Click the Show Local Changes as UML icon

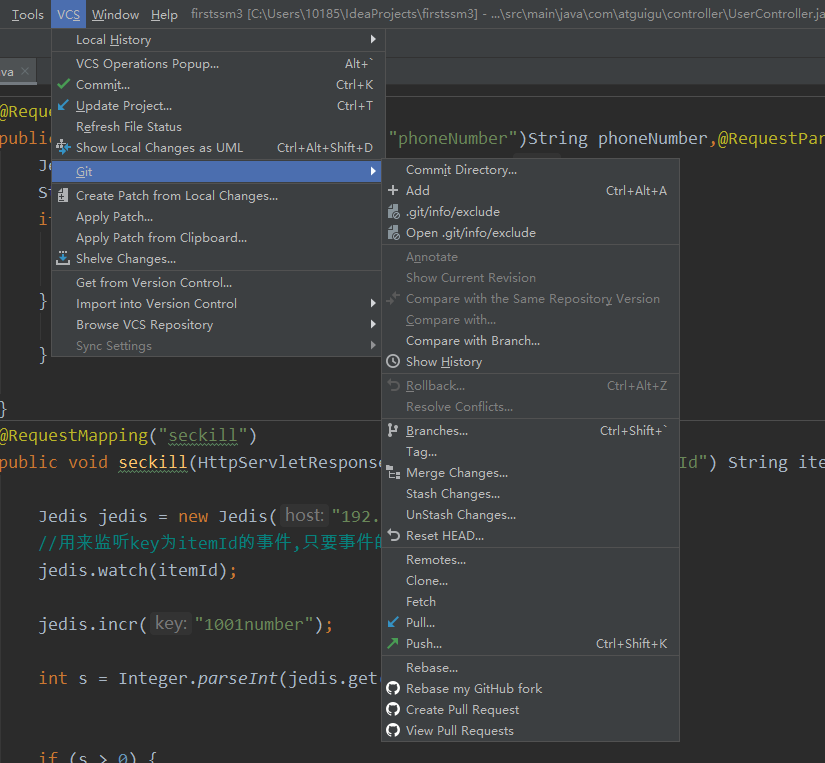tap(64, 147)
